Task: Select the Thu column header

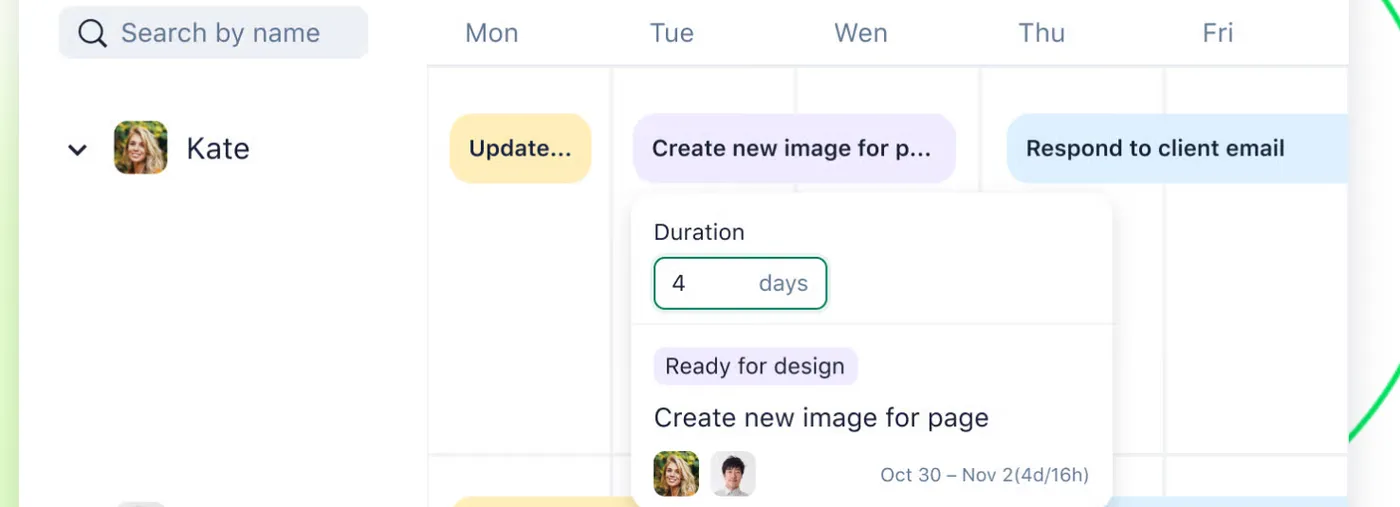Action: (x=1041, y=33)
